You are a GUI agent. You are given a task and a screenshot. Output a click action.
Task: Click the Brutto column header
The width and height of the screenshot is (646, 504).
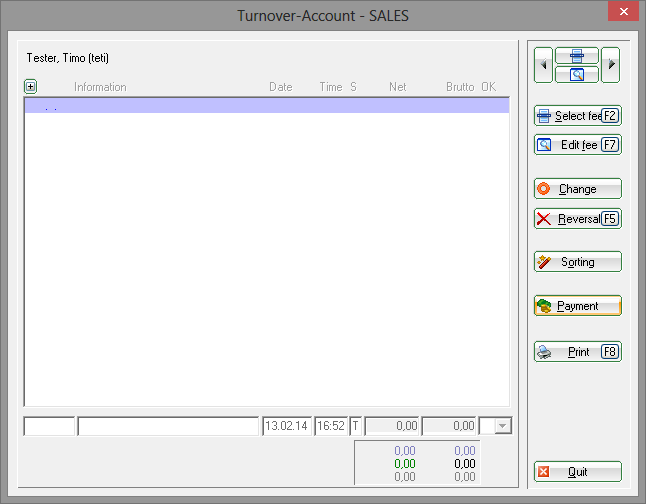tap(460, 87)
